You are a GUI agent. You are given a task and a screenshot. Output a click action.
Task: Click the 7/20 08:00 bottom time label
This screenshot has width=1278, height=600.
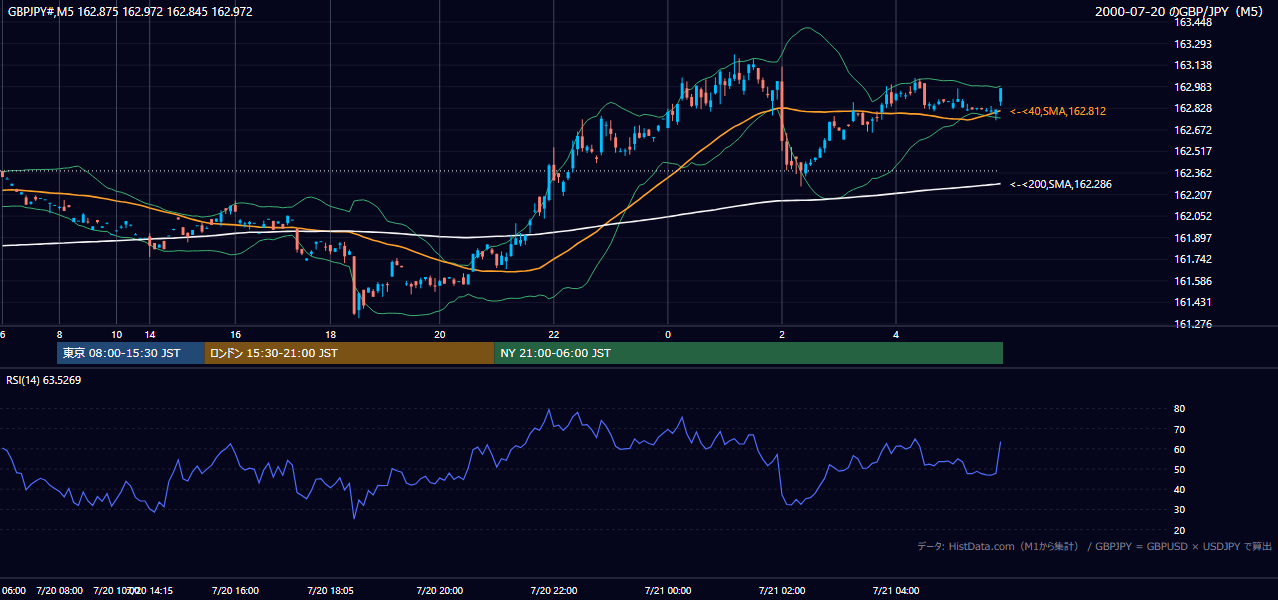[59, 590]
